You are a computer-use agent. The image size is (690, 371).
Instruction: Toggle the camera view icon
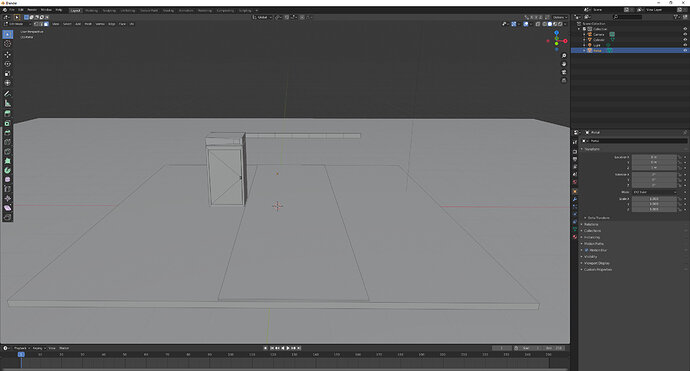pos(564,72)
